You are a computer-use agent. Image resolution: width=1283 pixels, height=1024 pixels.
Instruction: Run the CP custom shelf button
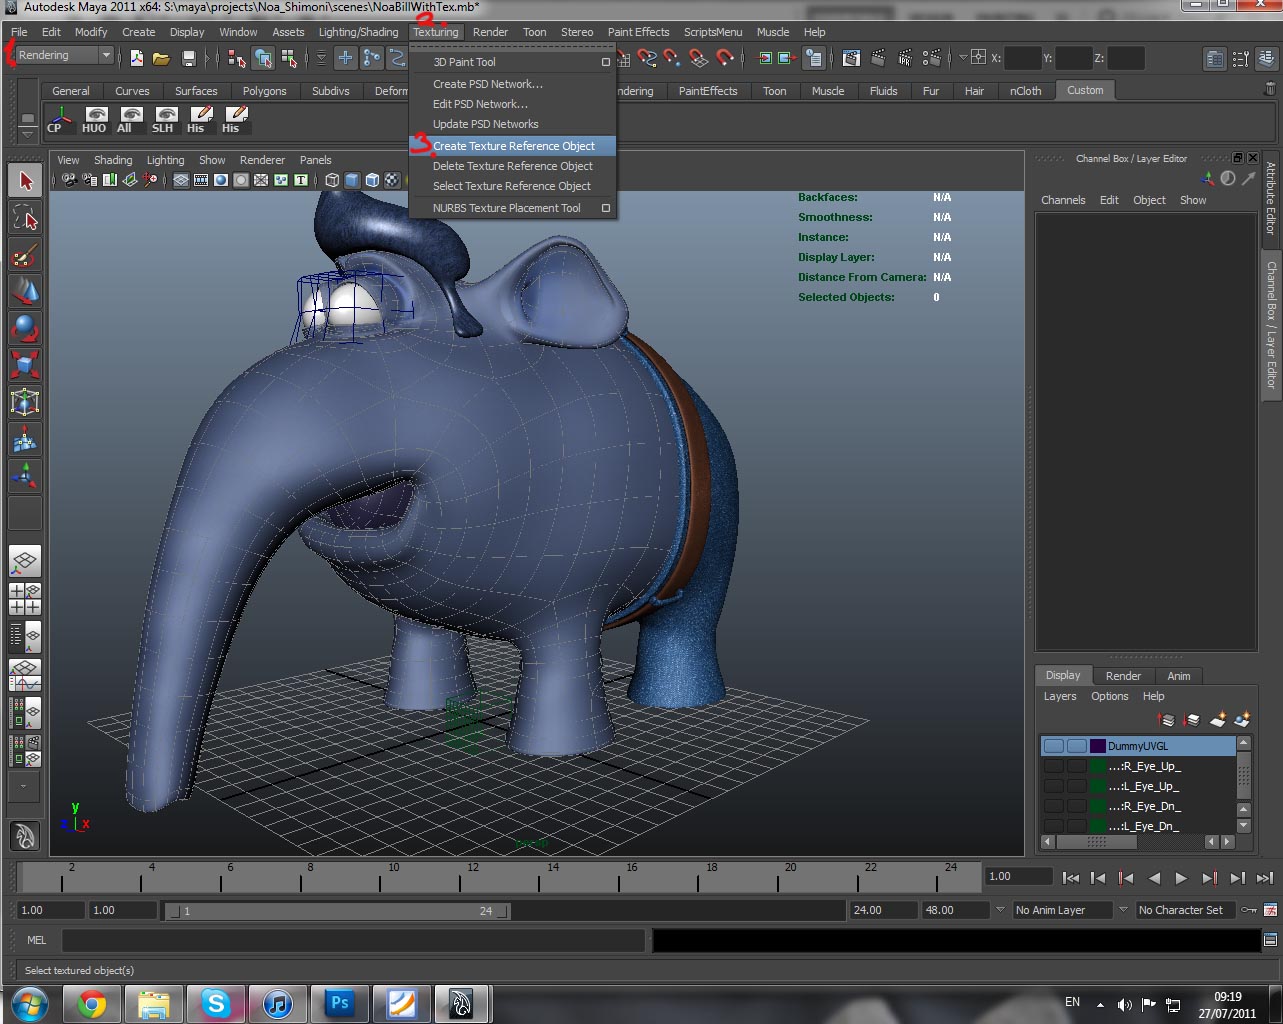point(58,120)
